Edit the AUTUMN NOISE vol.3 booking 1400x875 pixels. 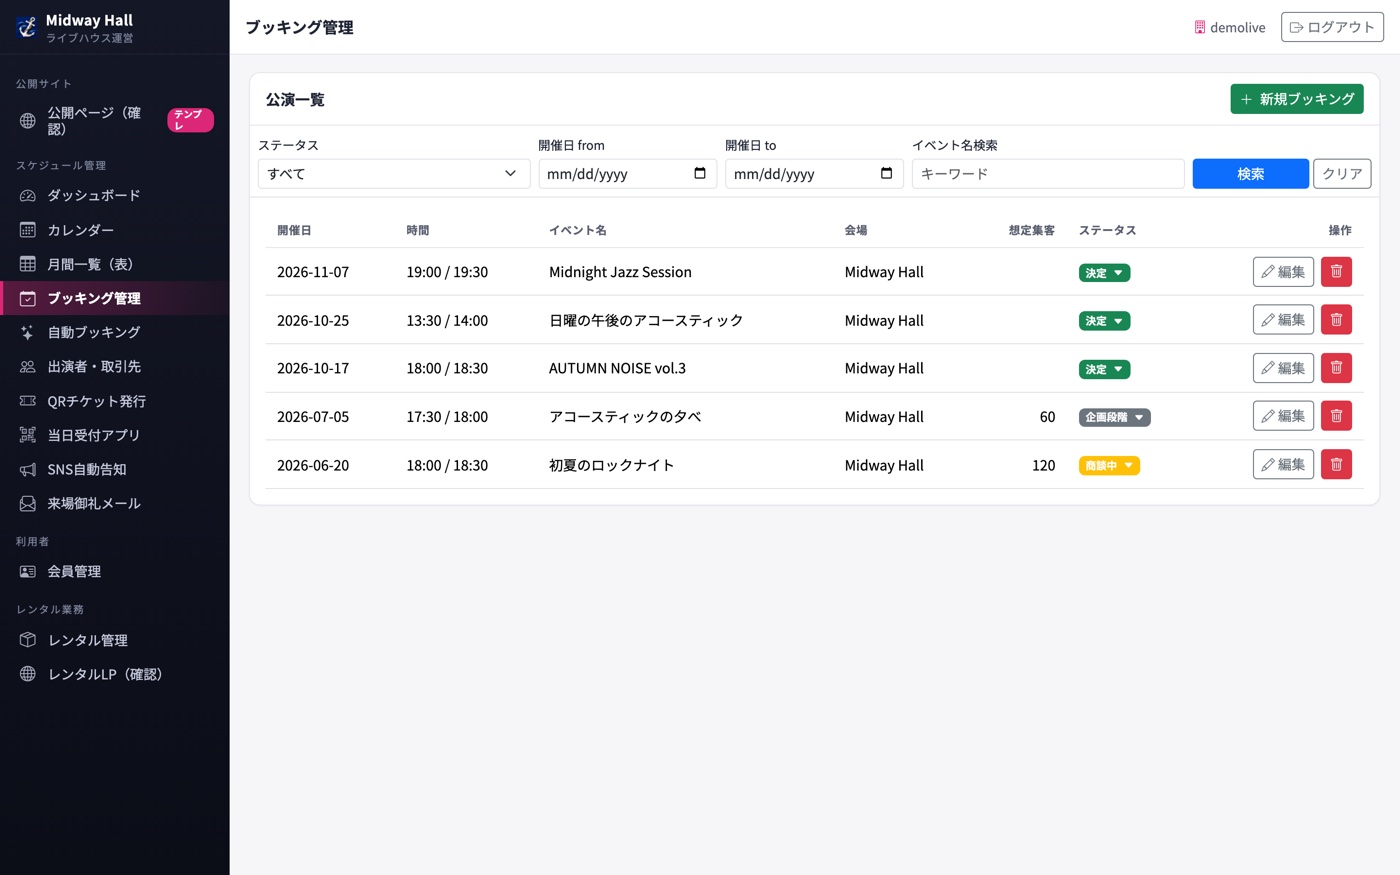[x=1283, y=368]
